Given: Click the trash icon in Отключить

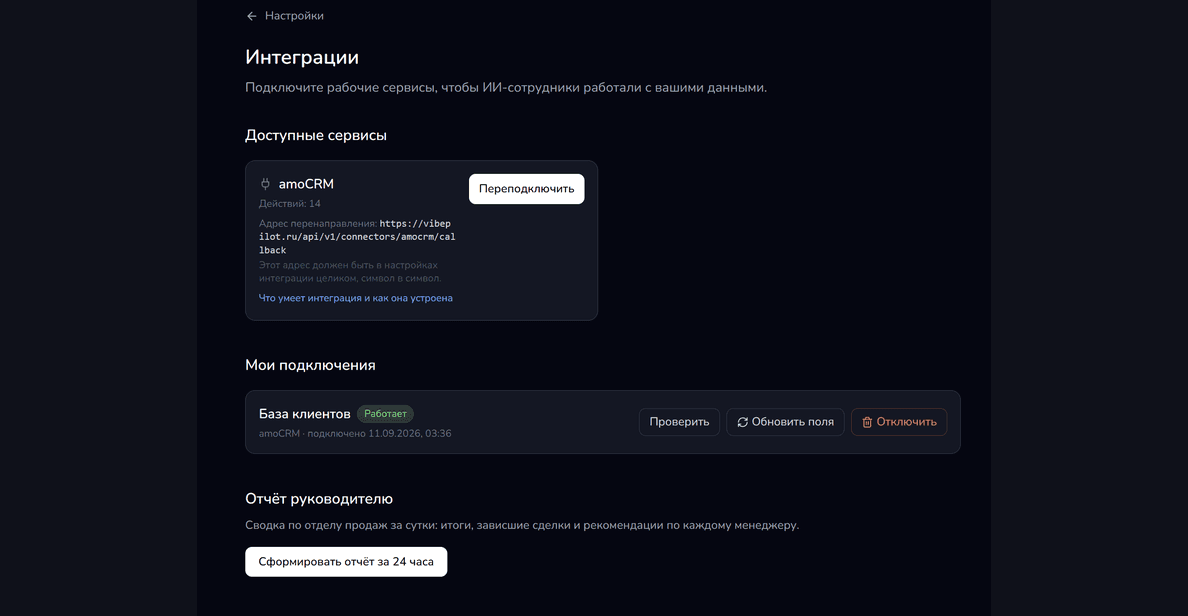Looking at the screenshot, I should click(867, 422).
